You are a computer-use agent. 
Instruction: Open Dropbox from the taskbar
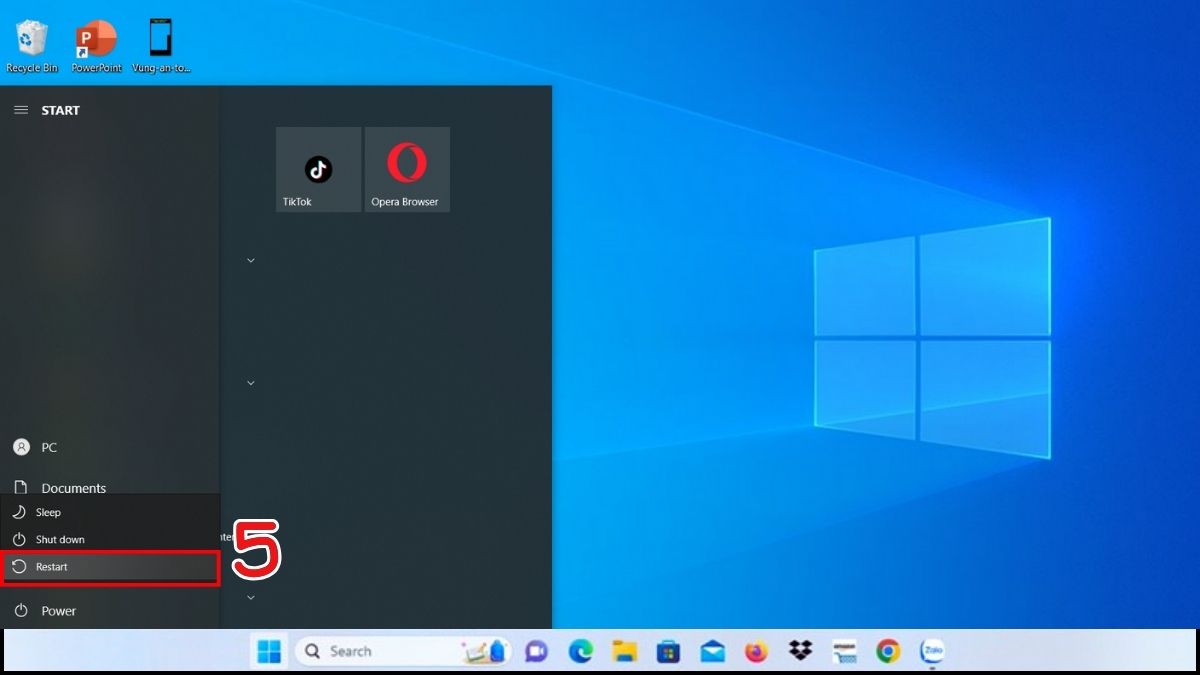click(x=800, y=652)
